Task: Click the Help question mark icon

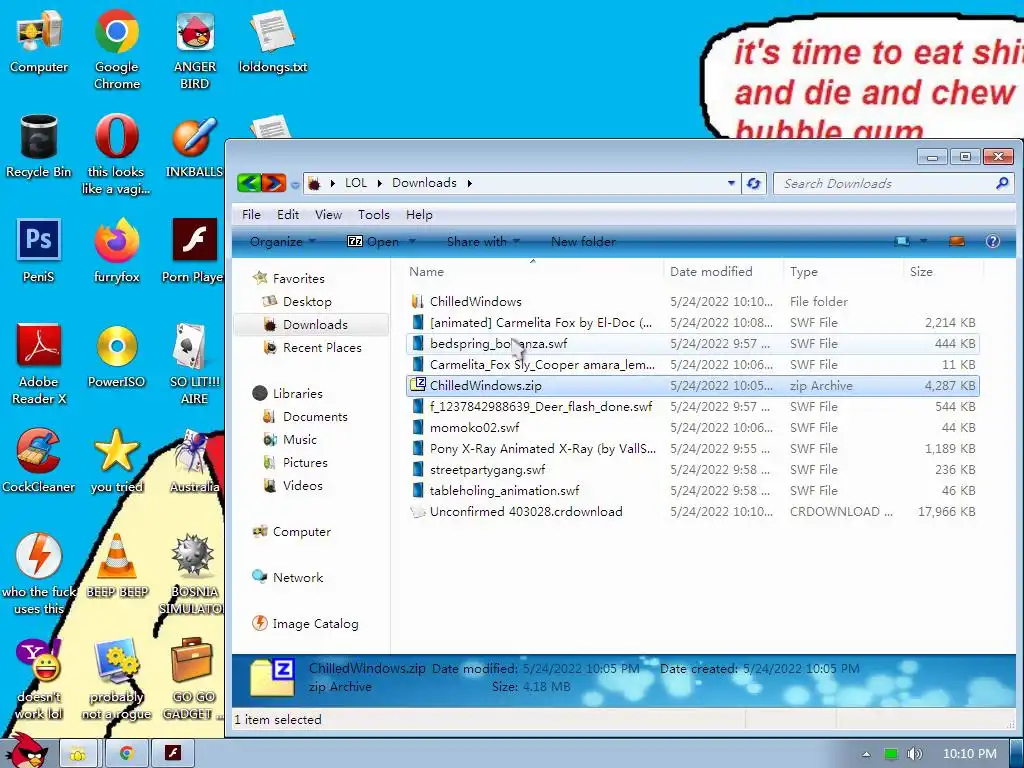Action: coord(993,242)
